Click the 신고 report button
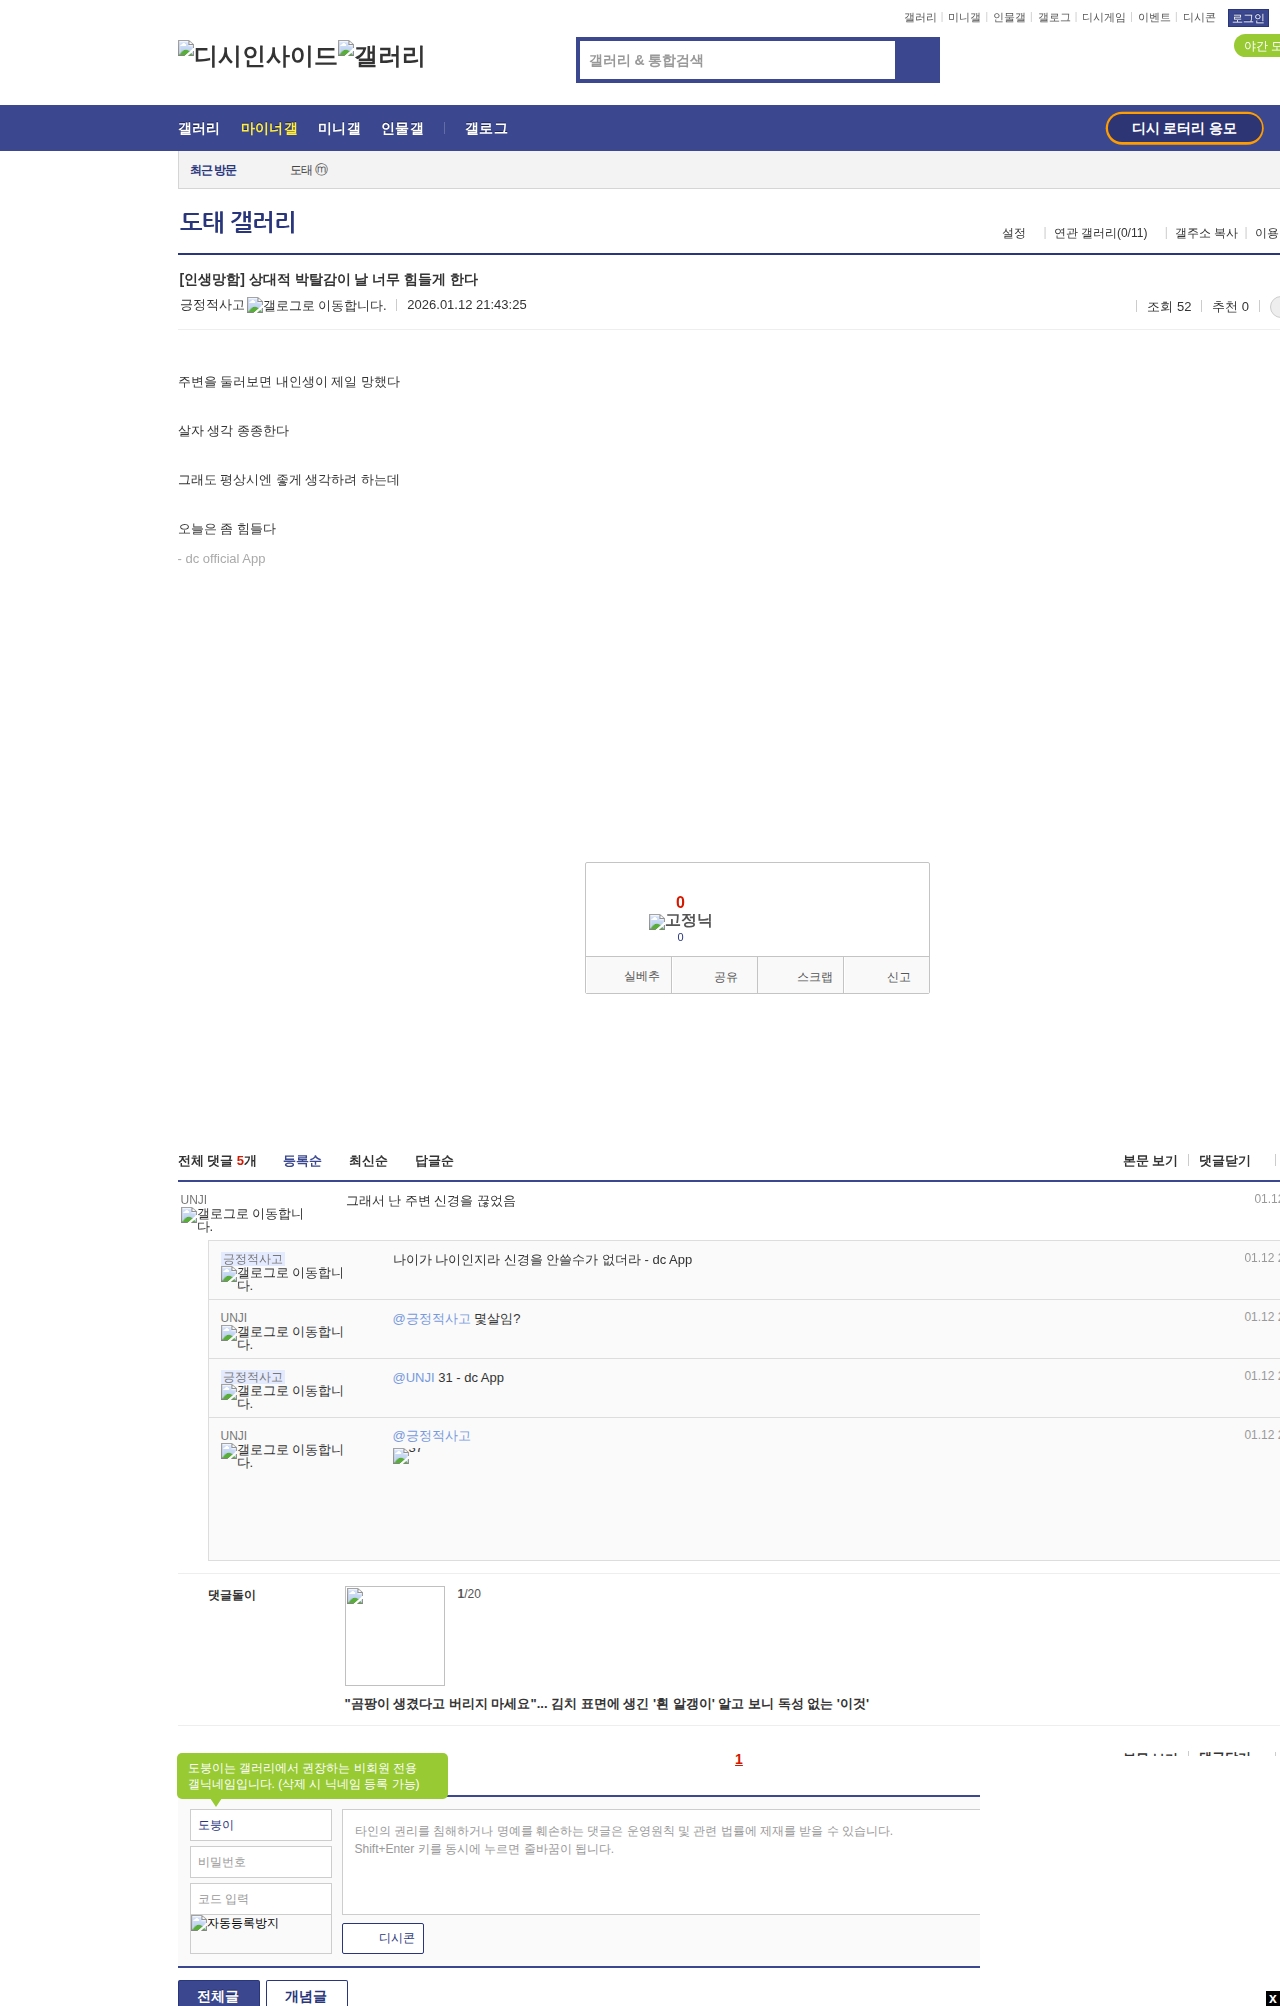The image size is (1280, 2006). coord(887,976)
